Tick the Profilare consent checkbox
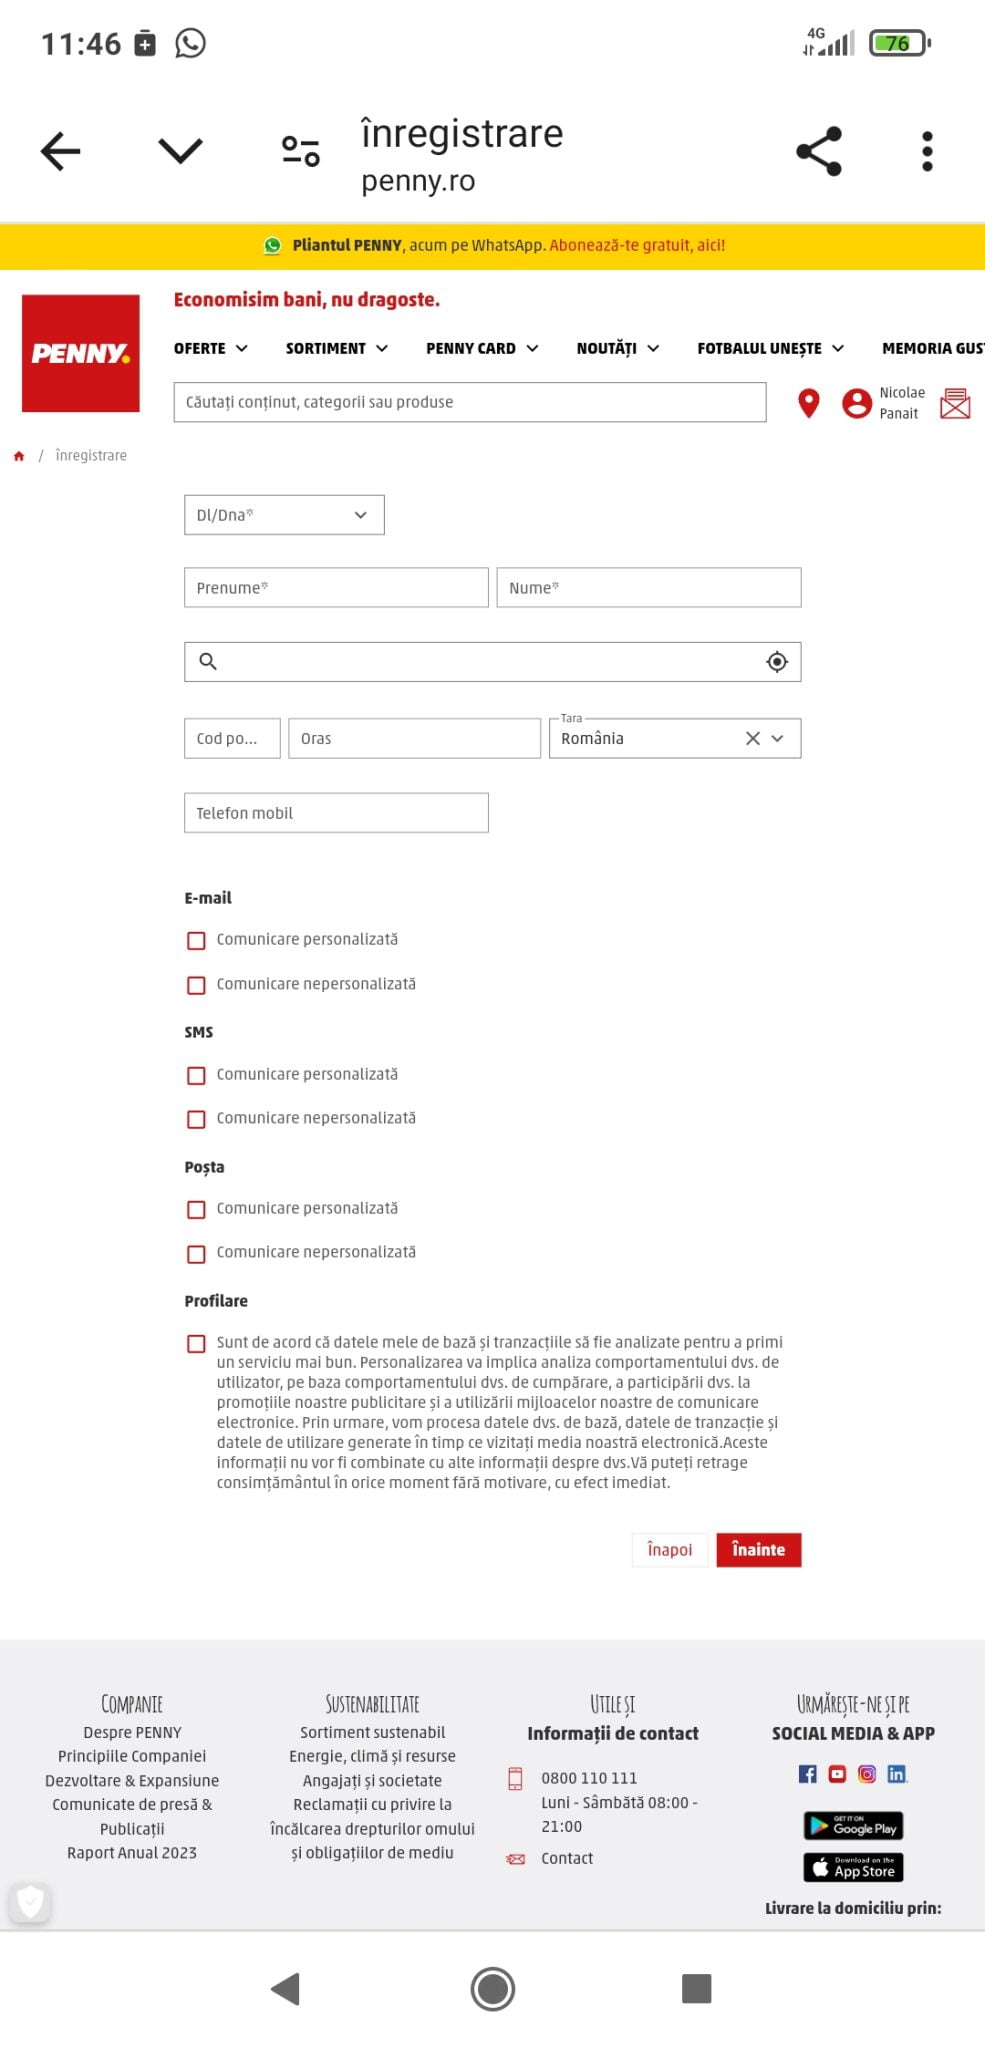 coord(197,1344)
